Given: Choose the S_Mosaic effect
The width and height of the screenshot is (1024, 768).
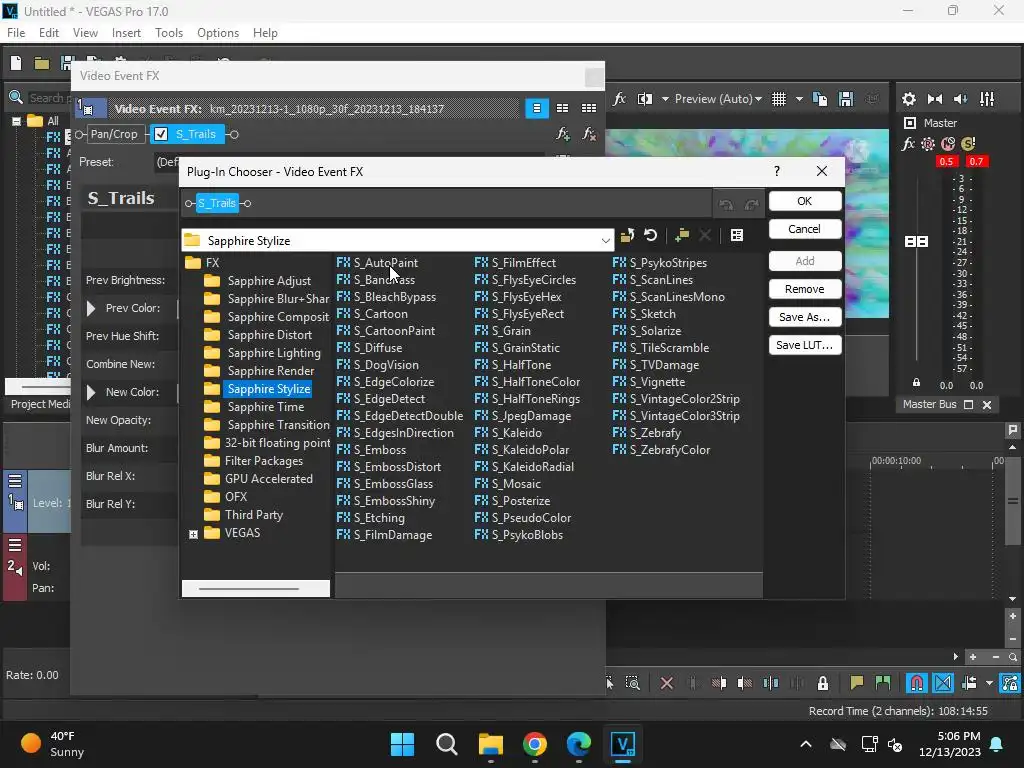Looking at the screenshot, I should point(516,484).
